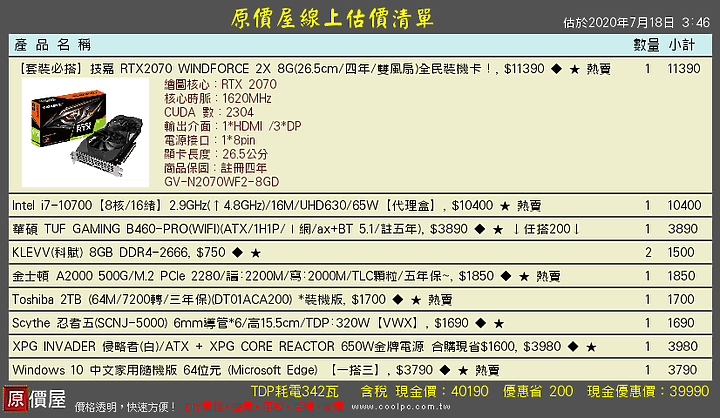Click subtotal 1690 for the Scythe cooler

click(681, 323)
